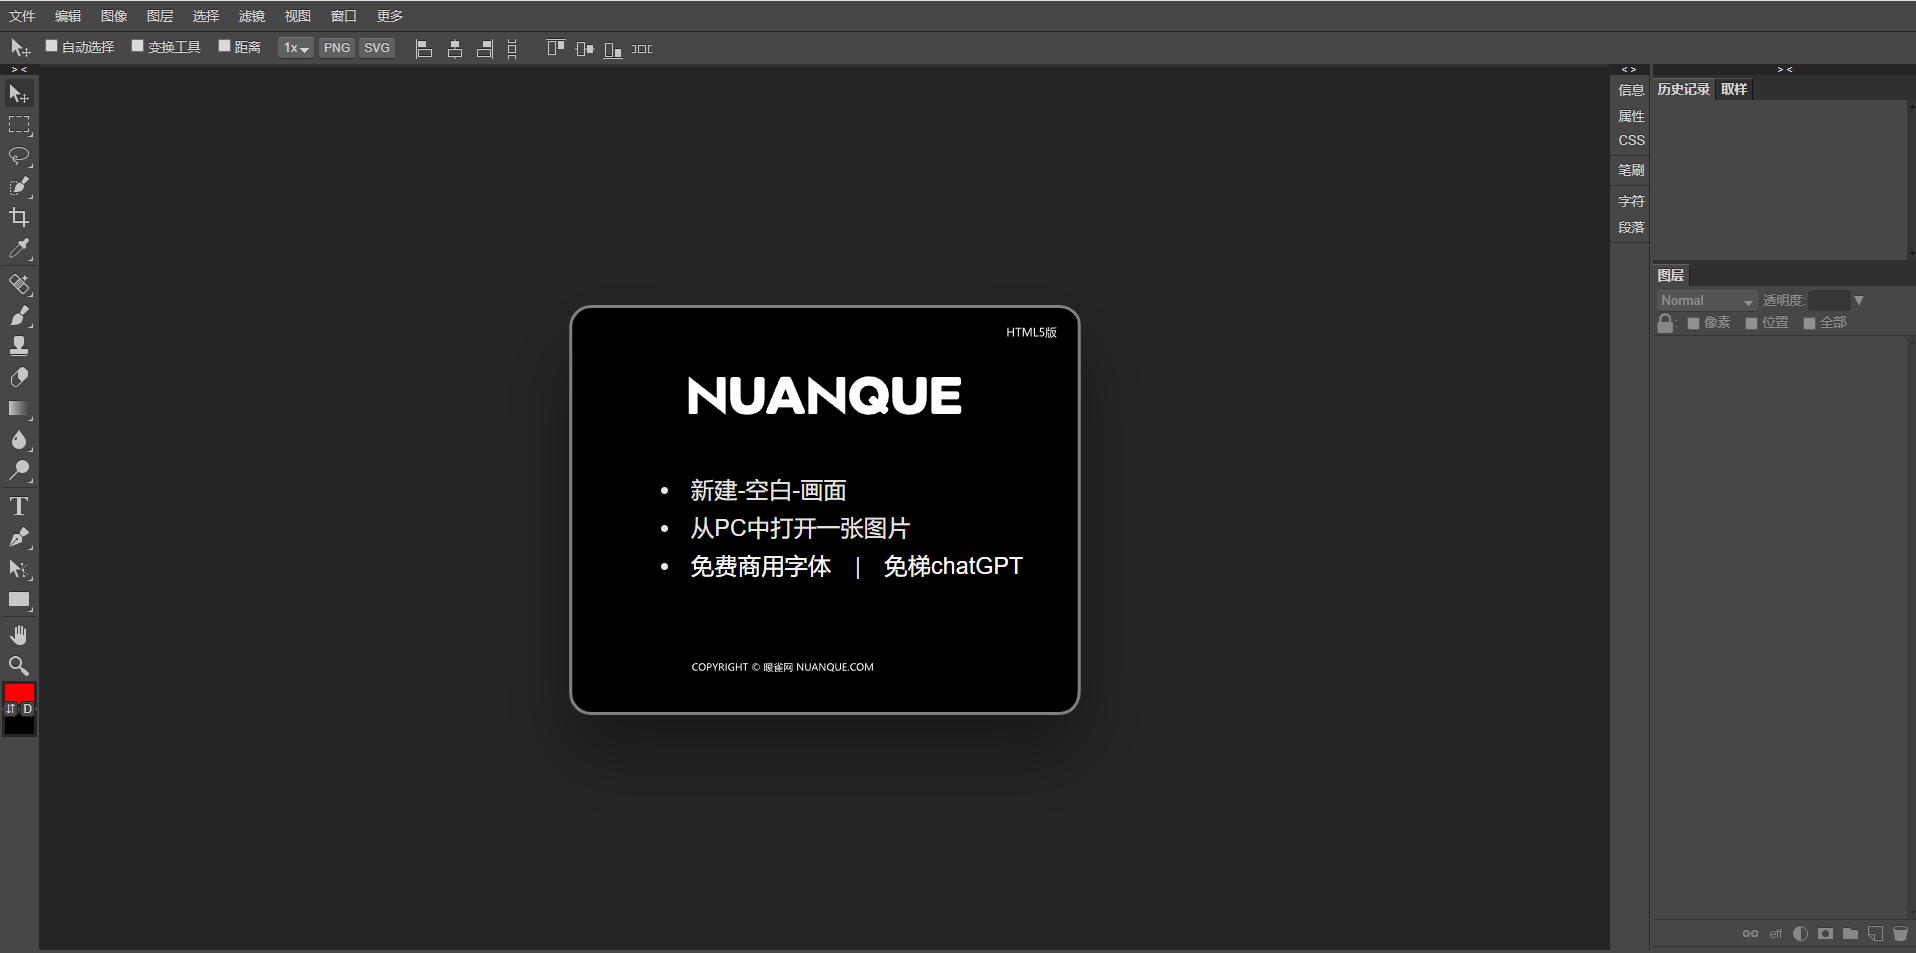The image size is (1916, 953).
Task: Switch to the 取样 tab
Action: tap(1734, 89)
